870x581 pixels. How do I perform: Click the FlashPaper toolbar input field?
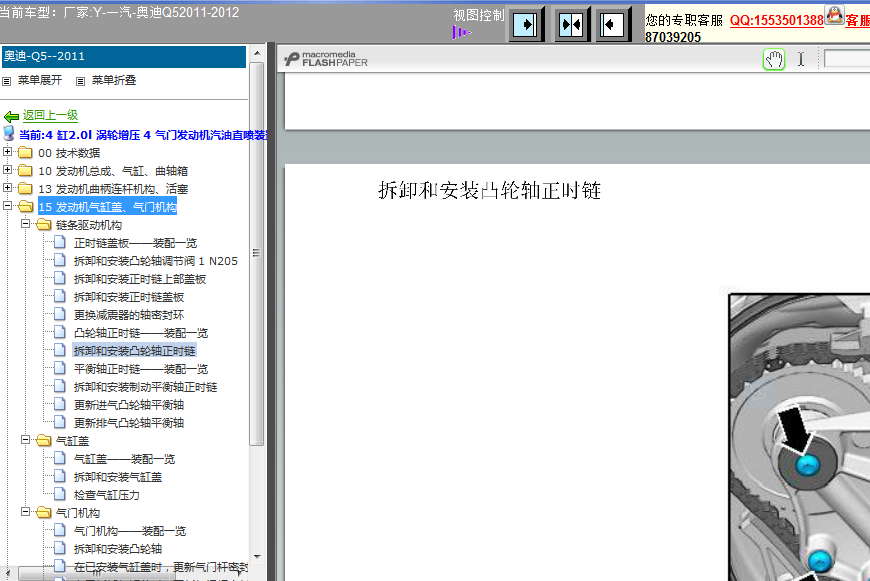tap(847, 58)
